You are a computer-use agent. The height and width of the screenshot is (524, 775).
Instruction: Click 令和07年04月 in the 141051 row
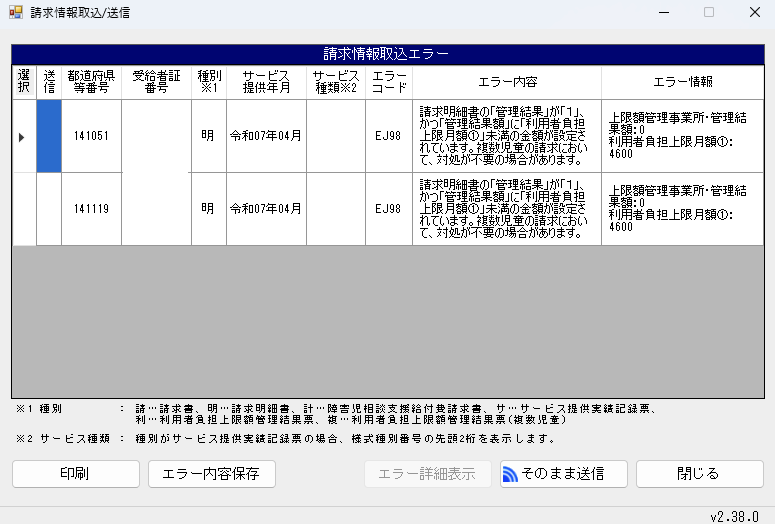pyautogui.click(x=266, y=136)
